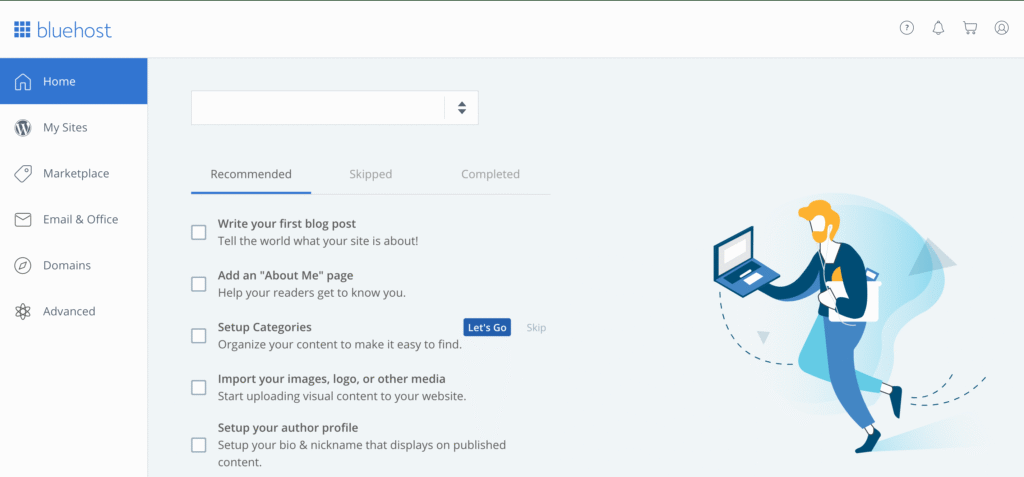Open notifications bell icon

[938, 28]
